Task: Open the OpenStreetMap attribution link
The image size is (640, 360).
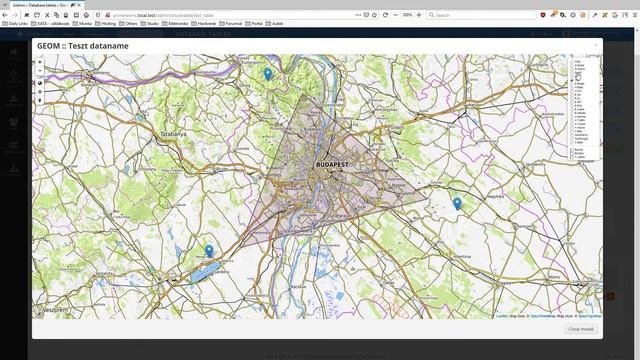Action: coord(542,316)
